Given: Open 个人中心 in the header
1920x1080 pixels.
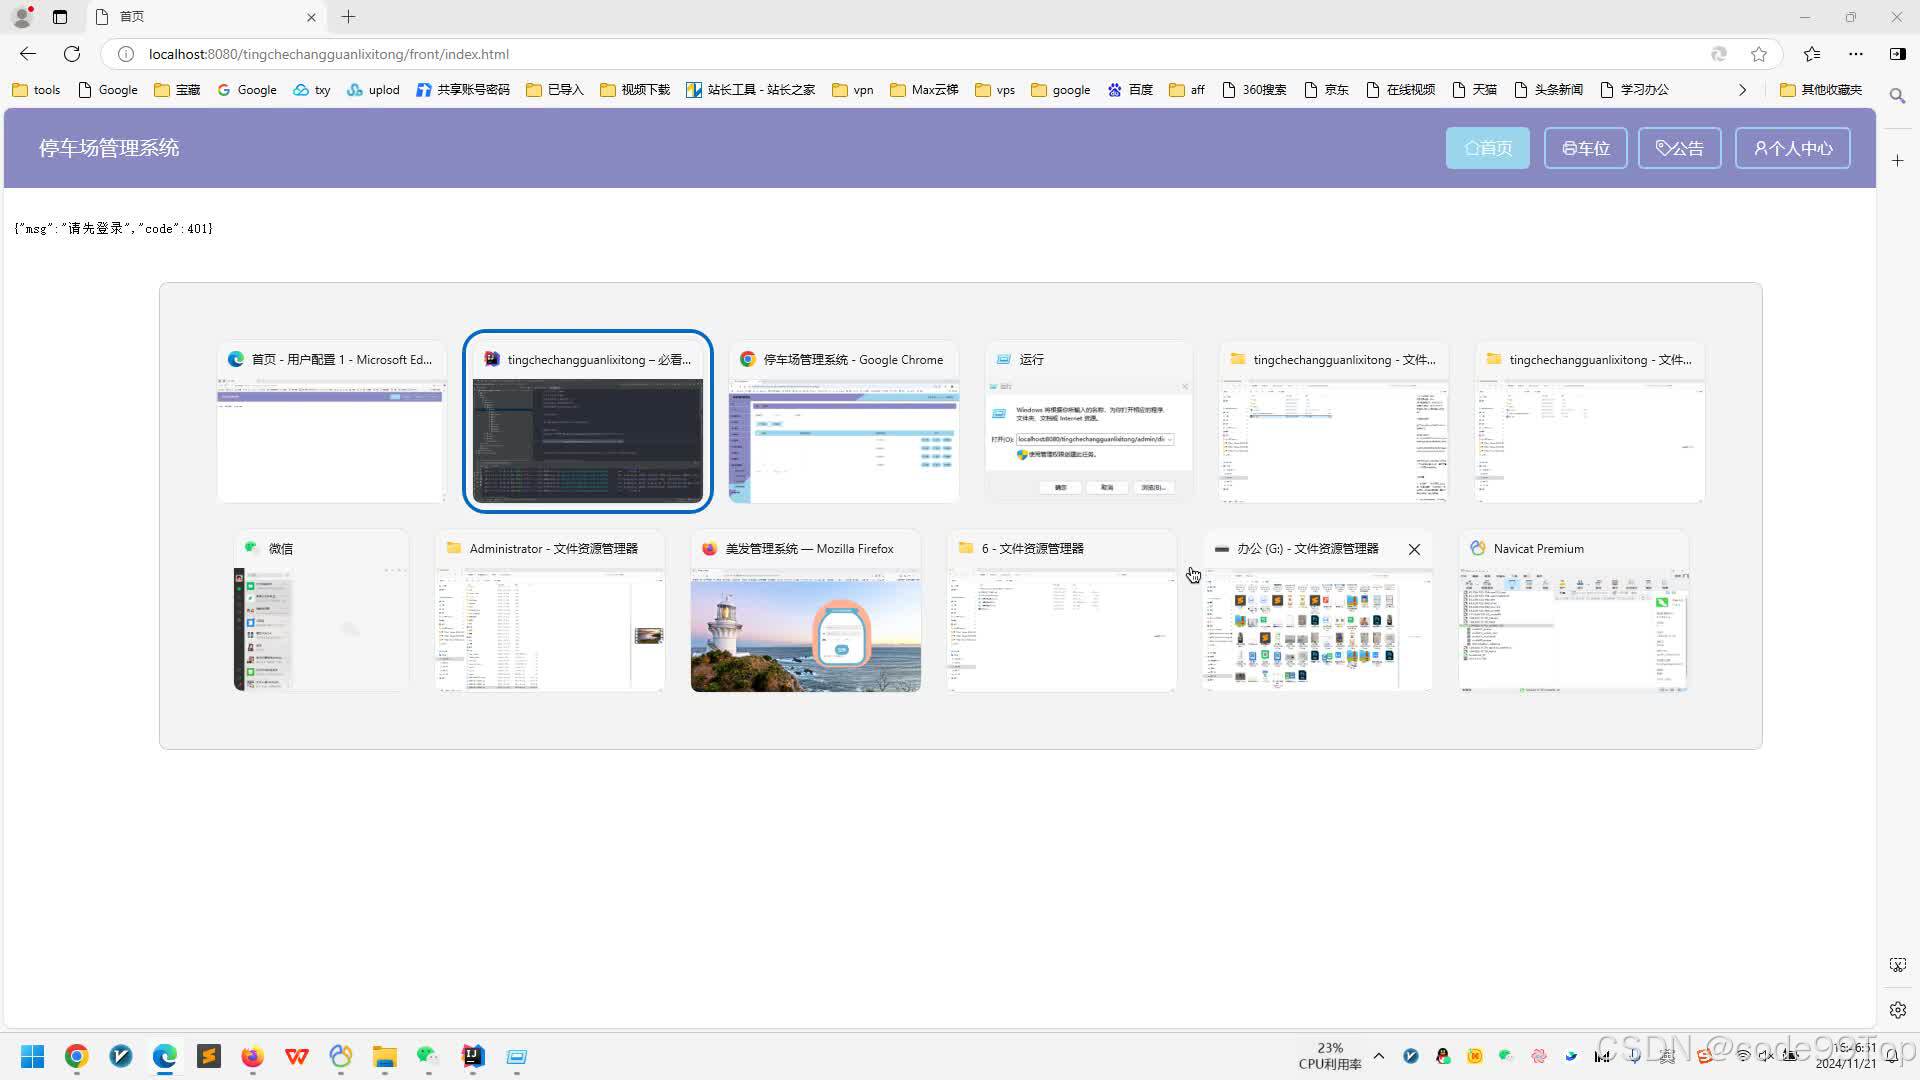Looking at the screenshot, I should coord(1792,148).
